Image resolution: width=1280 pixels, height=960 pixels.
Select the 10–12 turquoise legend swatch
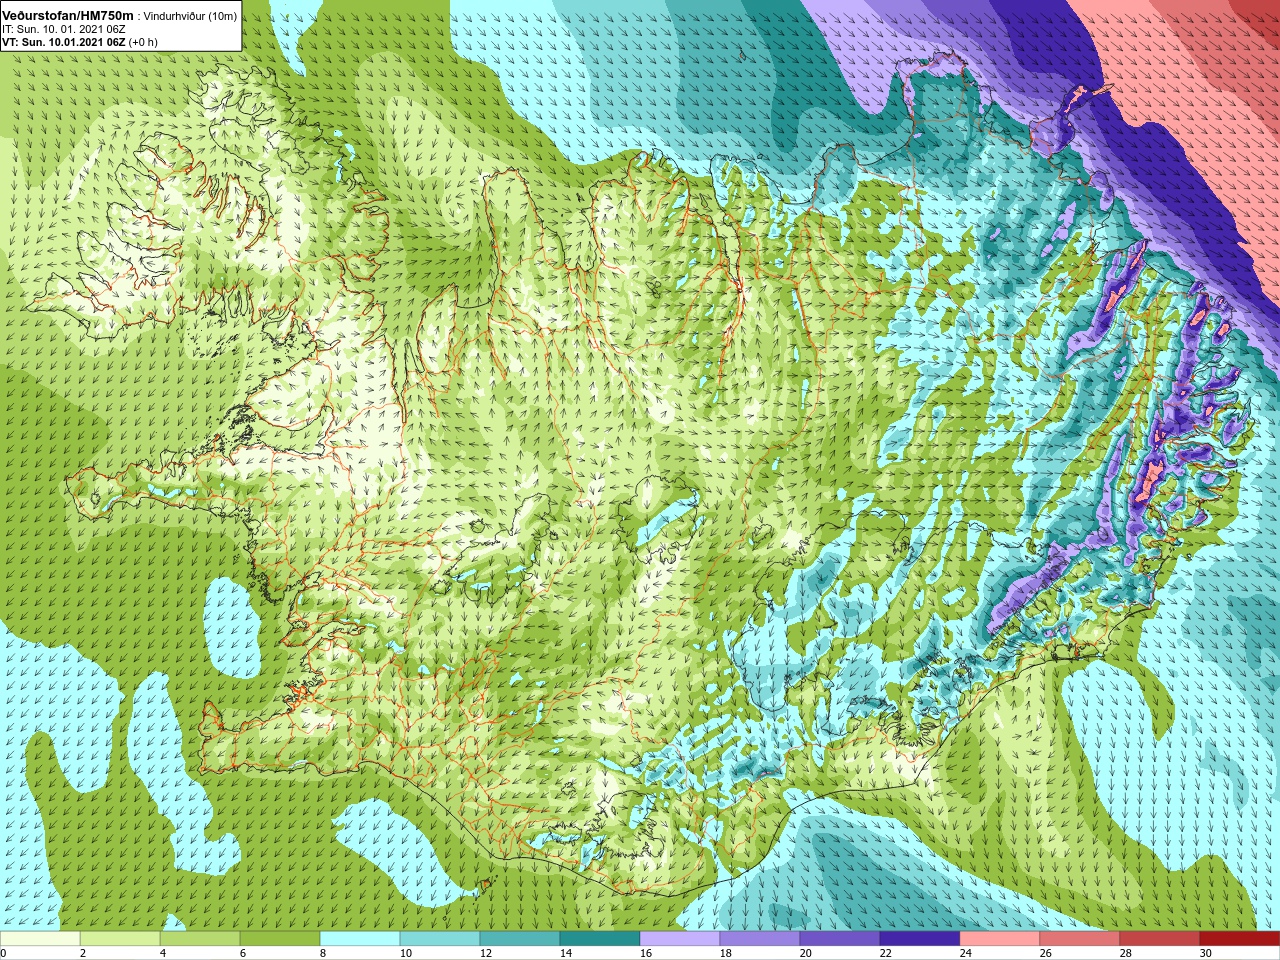(x=440, y=939)
